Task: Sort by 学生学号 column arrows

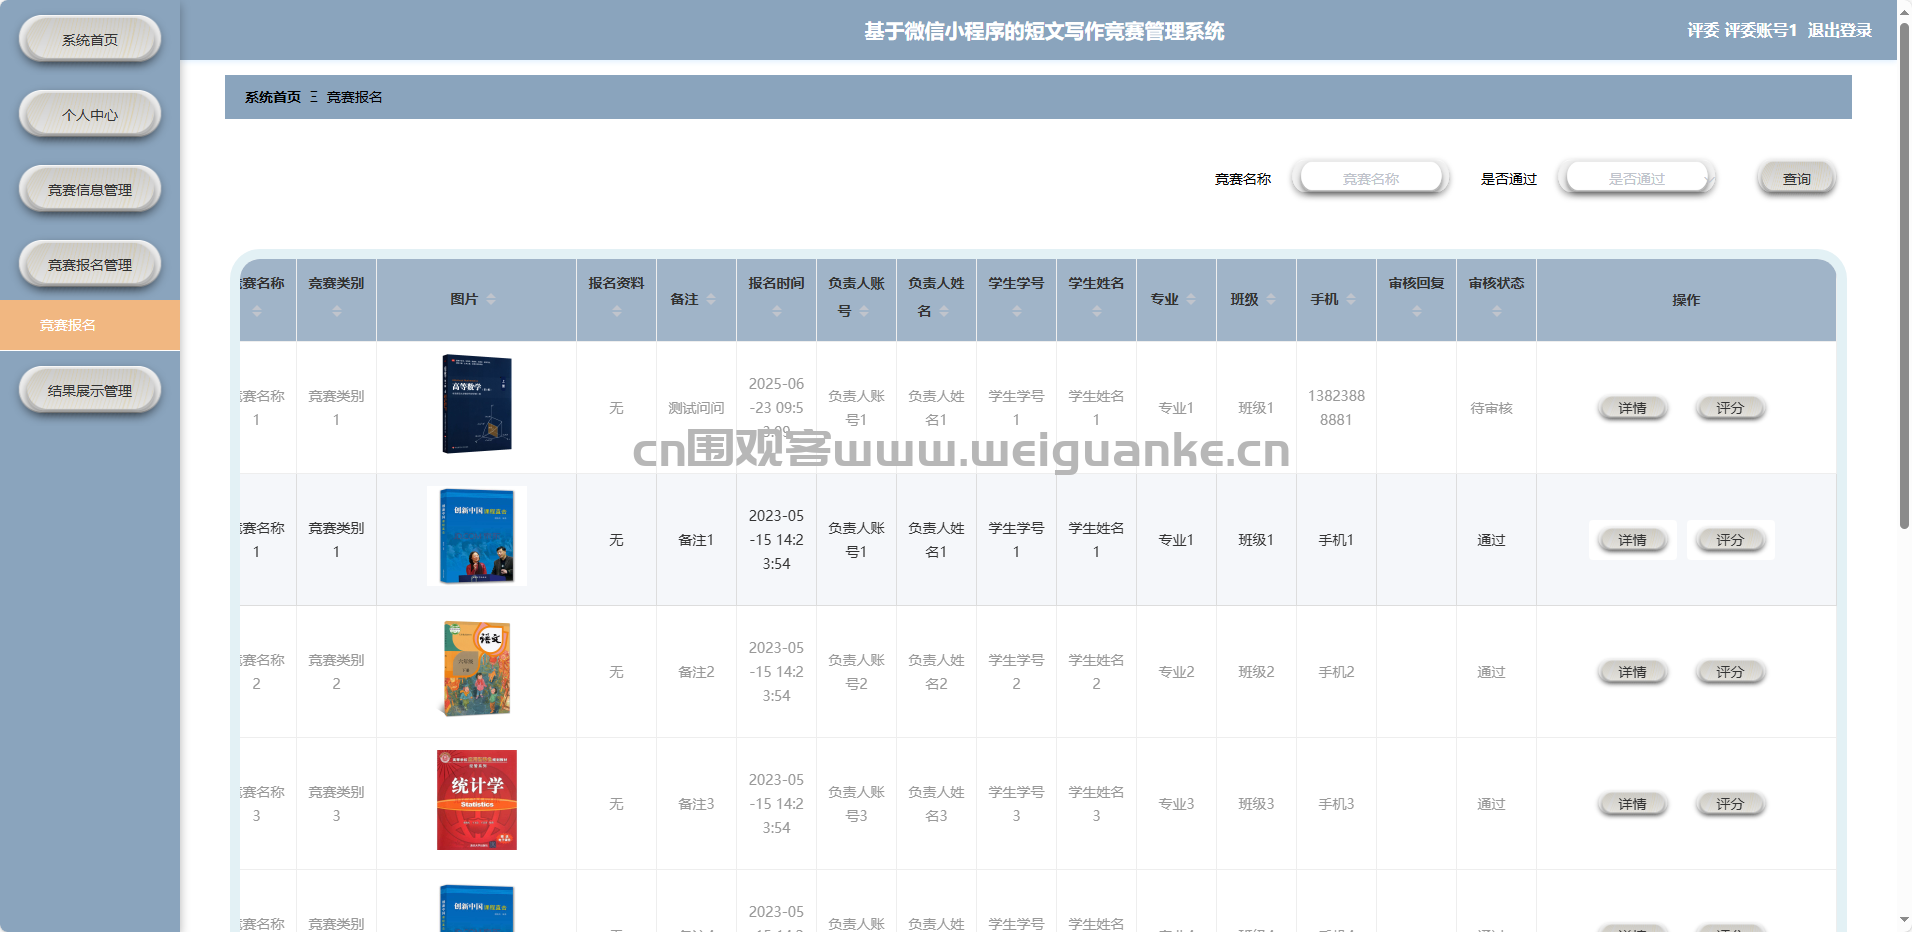Action: coord(1017,311)
